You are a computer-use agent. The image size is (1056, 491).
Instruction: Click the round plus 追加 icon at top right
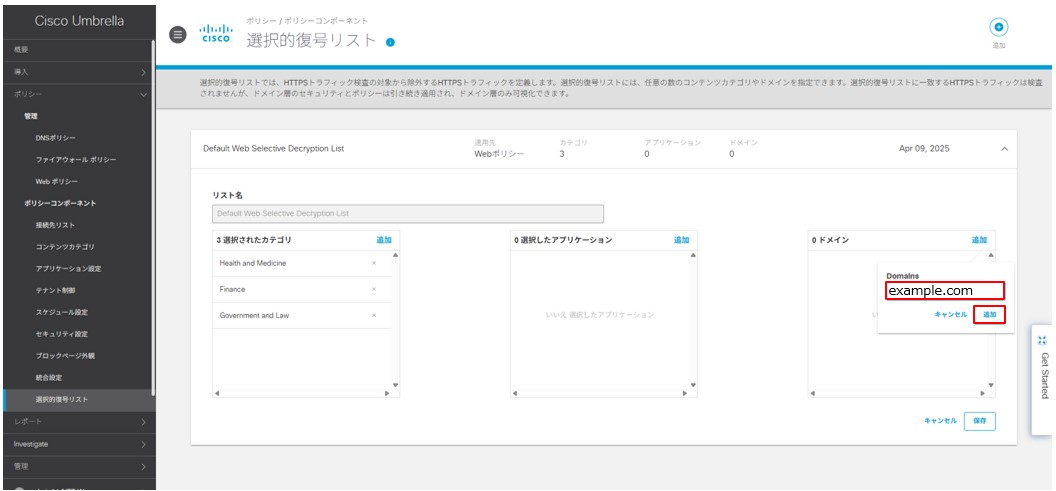[x=998, y=27]
